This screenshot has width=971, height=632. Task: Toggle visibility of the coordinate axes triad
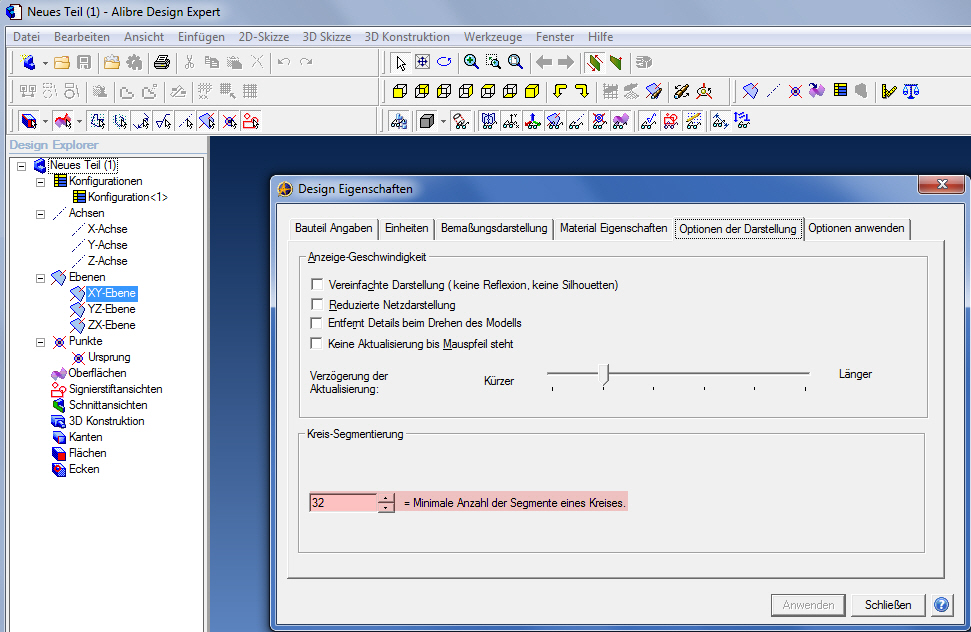533,121
